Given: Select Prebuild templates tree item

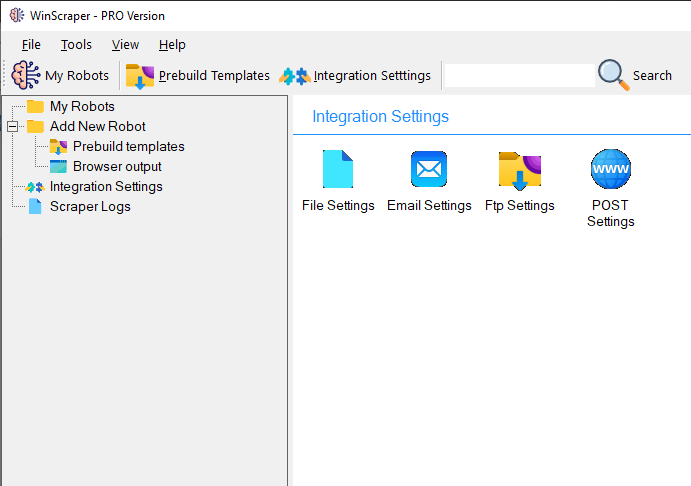Looking at the screenshot, I should [x=128, y=146].
